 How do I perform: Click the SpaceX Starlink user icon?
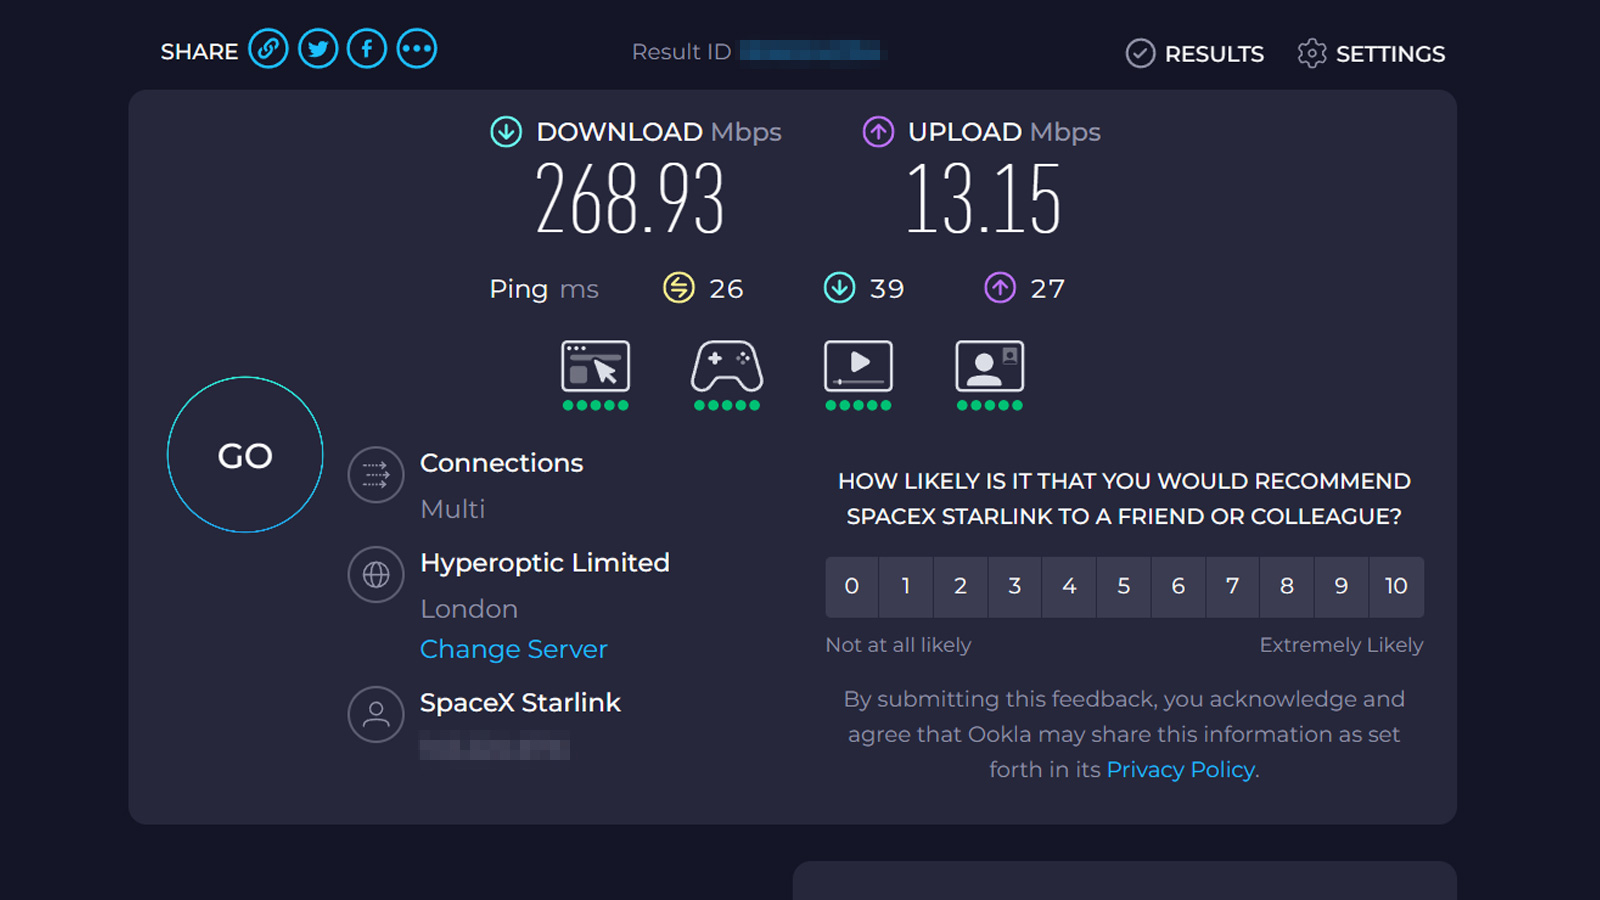click(x=376, y=714)
